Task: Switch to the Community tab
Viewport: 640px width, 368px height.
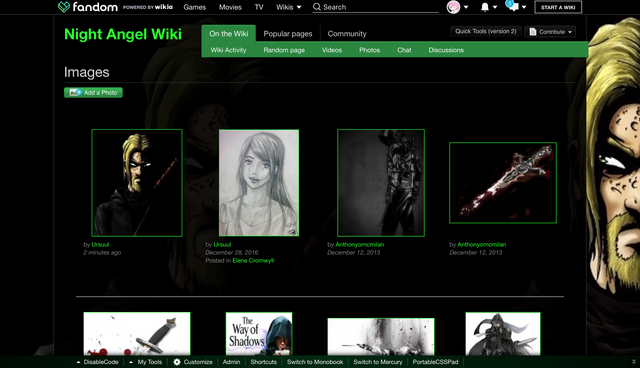Action: click(x=347, y=34)
